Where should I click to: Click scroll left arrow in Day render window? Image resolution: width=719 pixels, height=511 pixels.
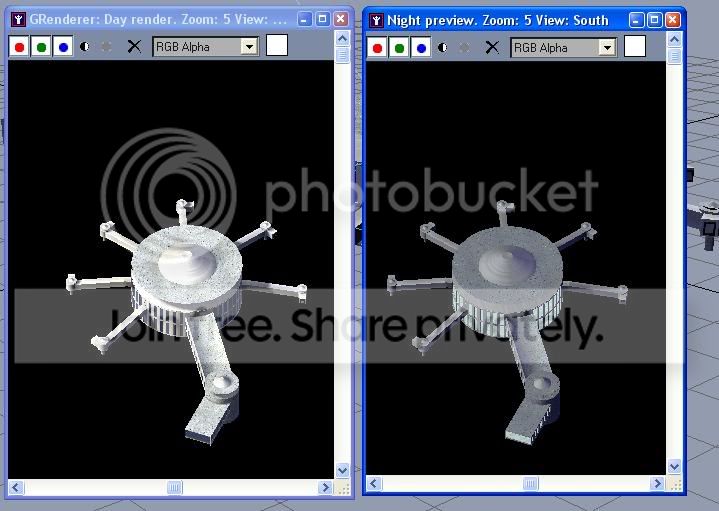tap(16, 487)
